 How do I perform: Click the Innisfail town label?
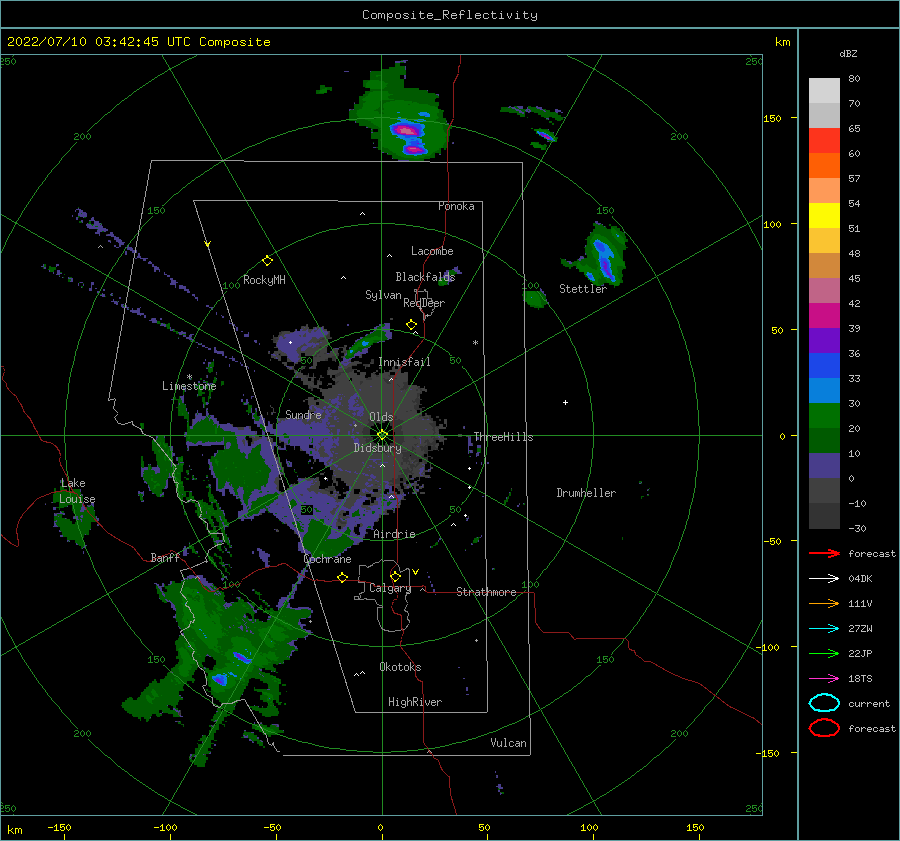coord(404,362)
